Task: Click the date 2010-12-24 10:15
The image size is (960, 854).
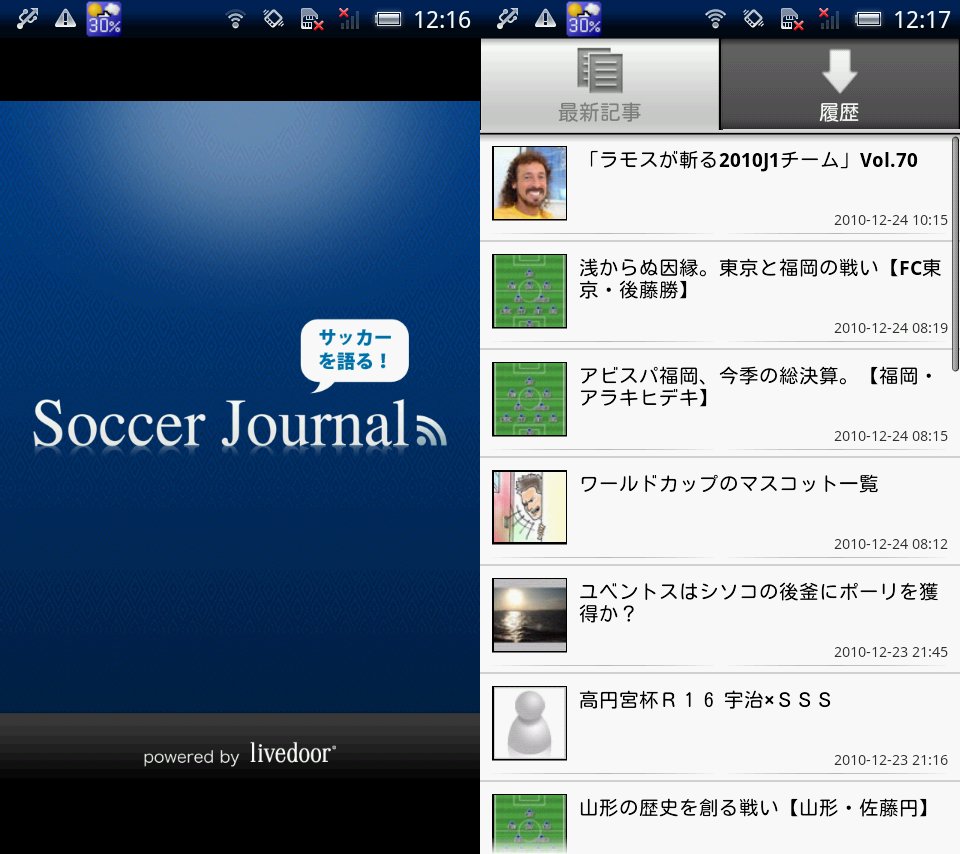Action: 890,220
